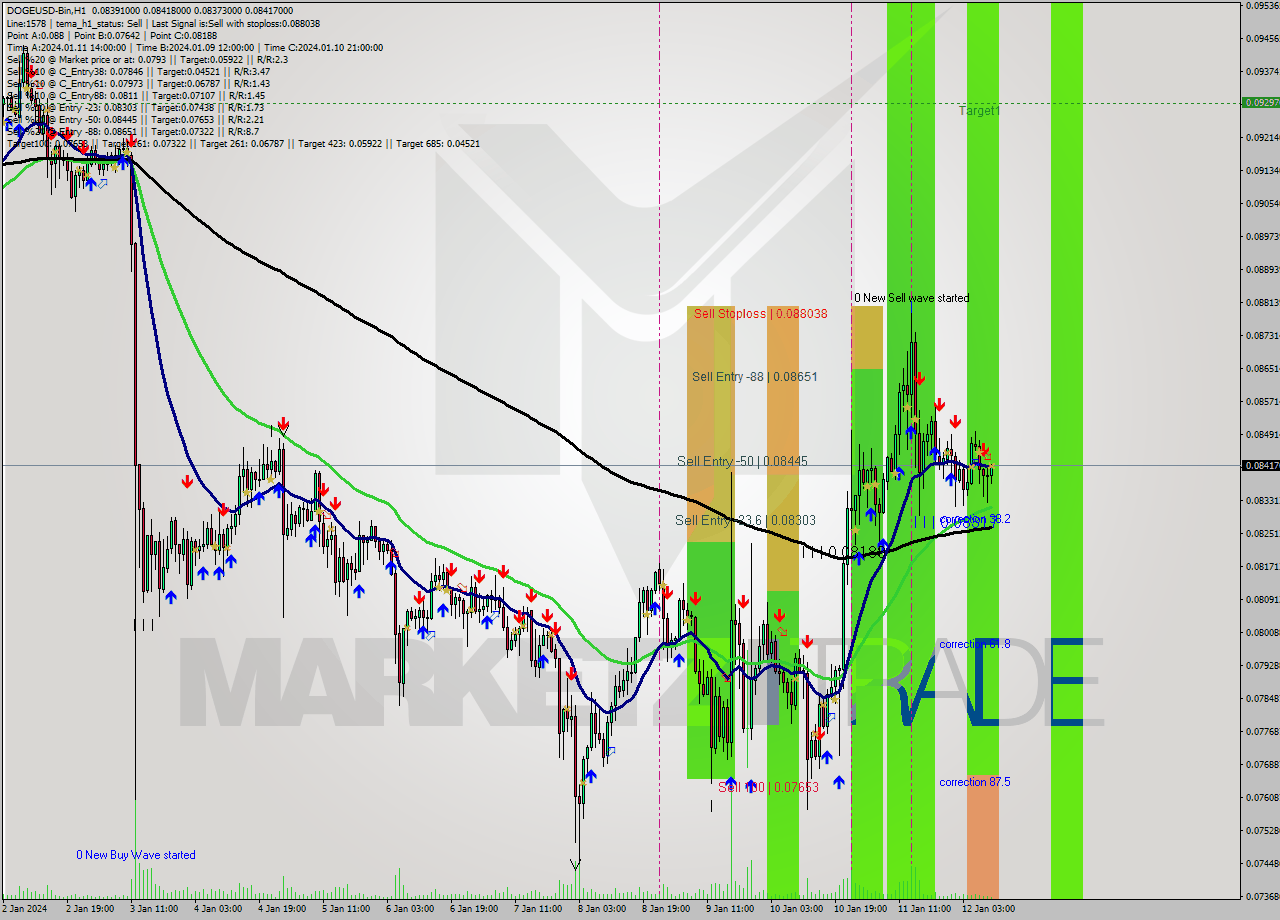The width and height of the screenshot is (1280, 920).
Task: Click the '10 Jan 03:00' time axis label
Action: point(795,909)
